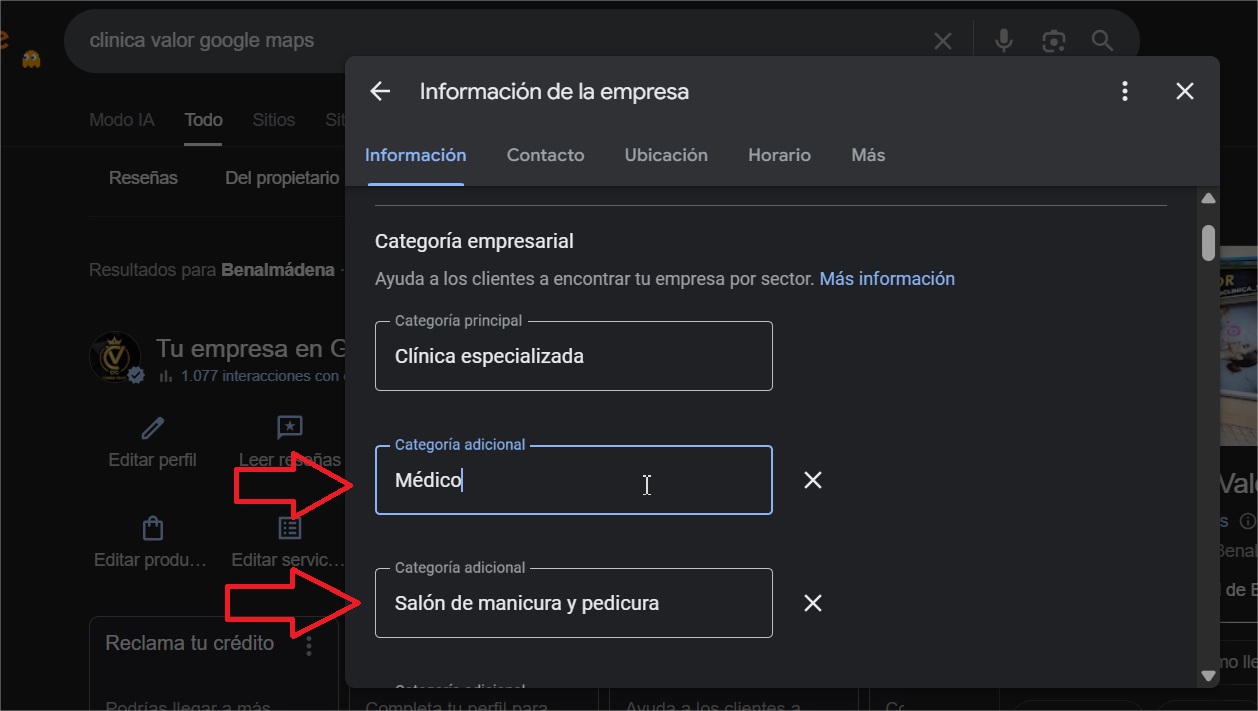The width and height of the screenshot is (1258, 711).
Task: Open the Ubicación tab
Action: [x=666, y=155]
